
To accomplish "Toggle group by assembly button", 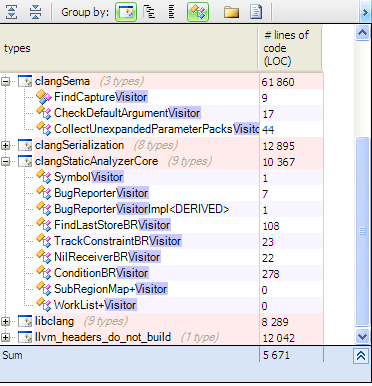I will (x=126, y=12).
